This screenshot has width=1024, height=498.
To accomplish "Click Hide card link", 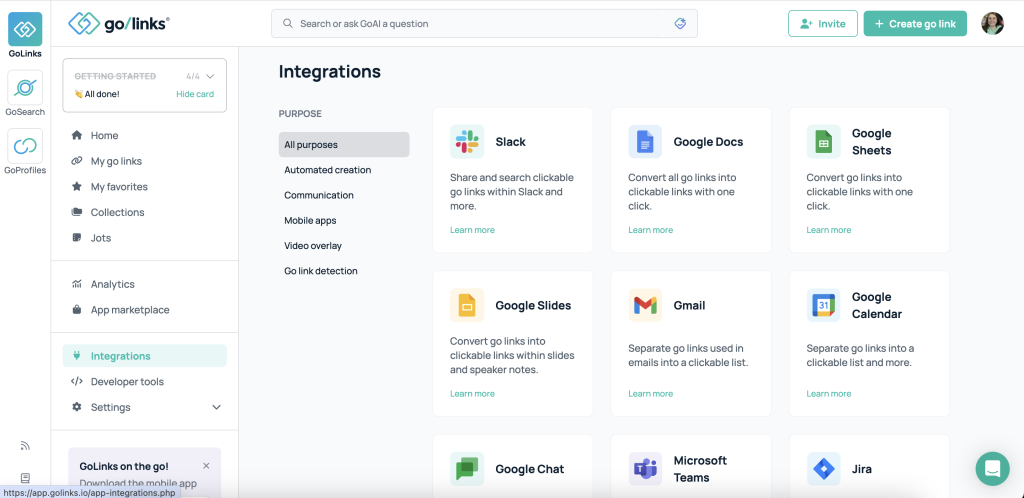I will 195,94.
